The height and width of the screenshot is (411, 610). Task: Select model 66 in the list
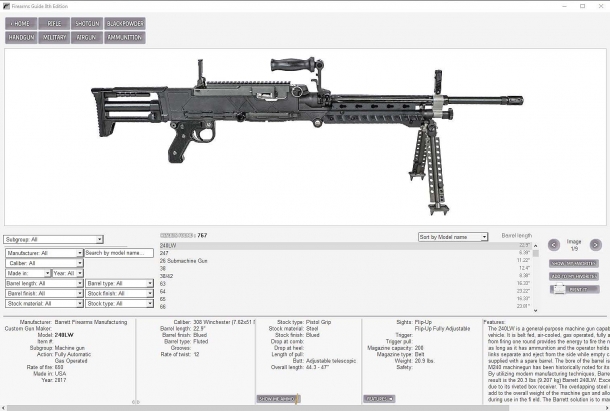(x=345, y=307)
